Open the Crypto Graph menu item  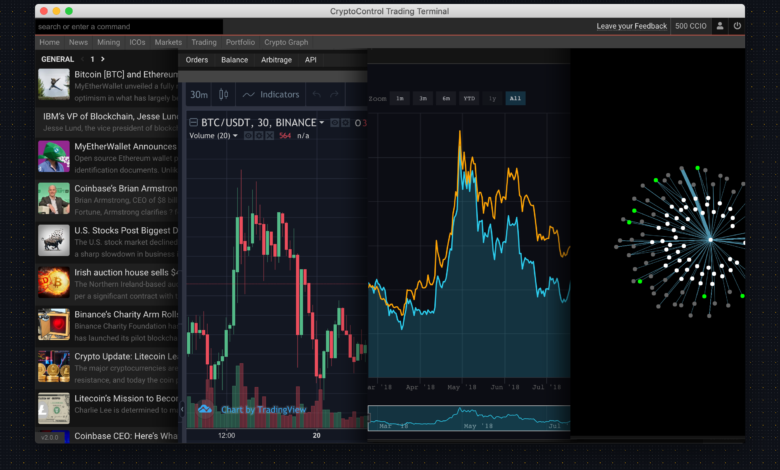click(286, 42)
